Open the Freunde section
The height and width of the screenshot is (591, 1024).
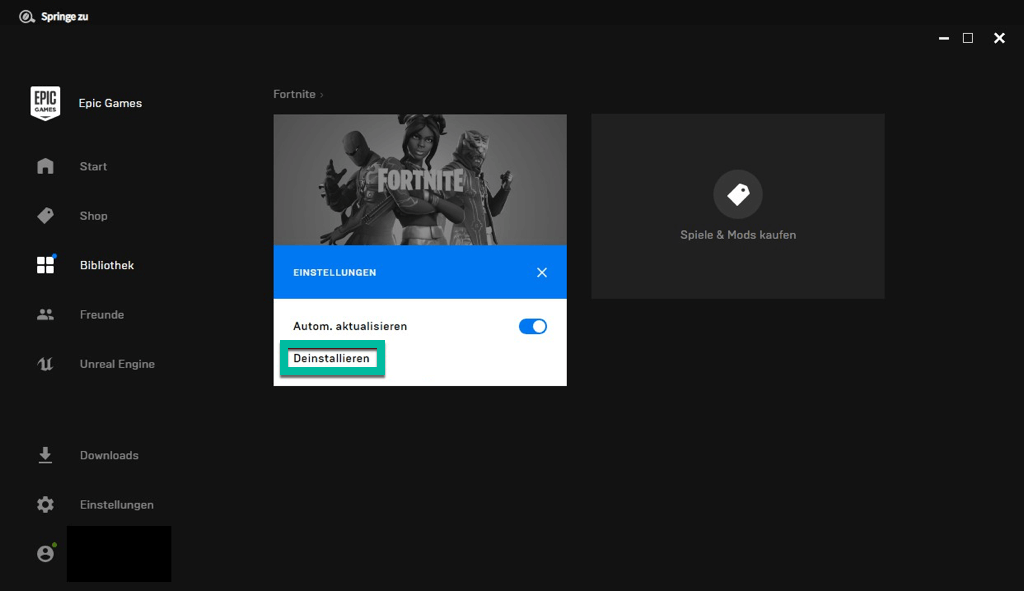coord(102,315)
